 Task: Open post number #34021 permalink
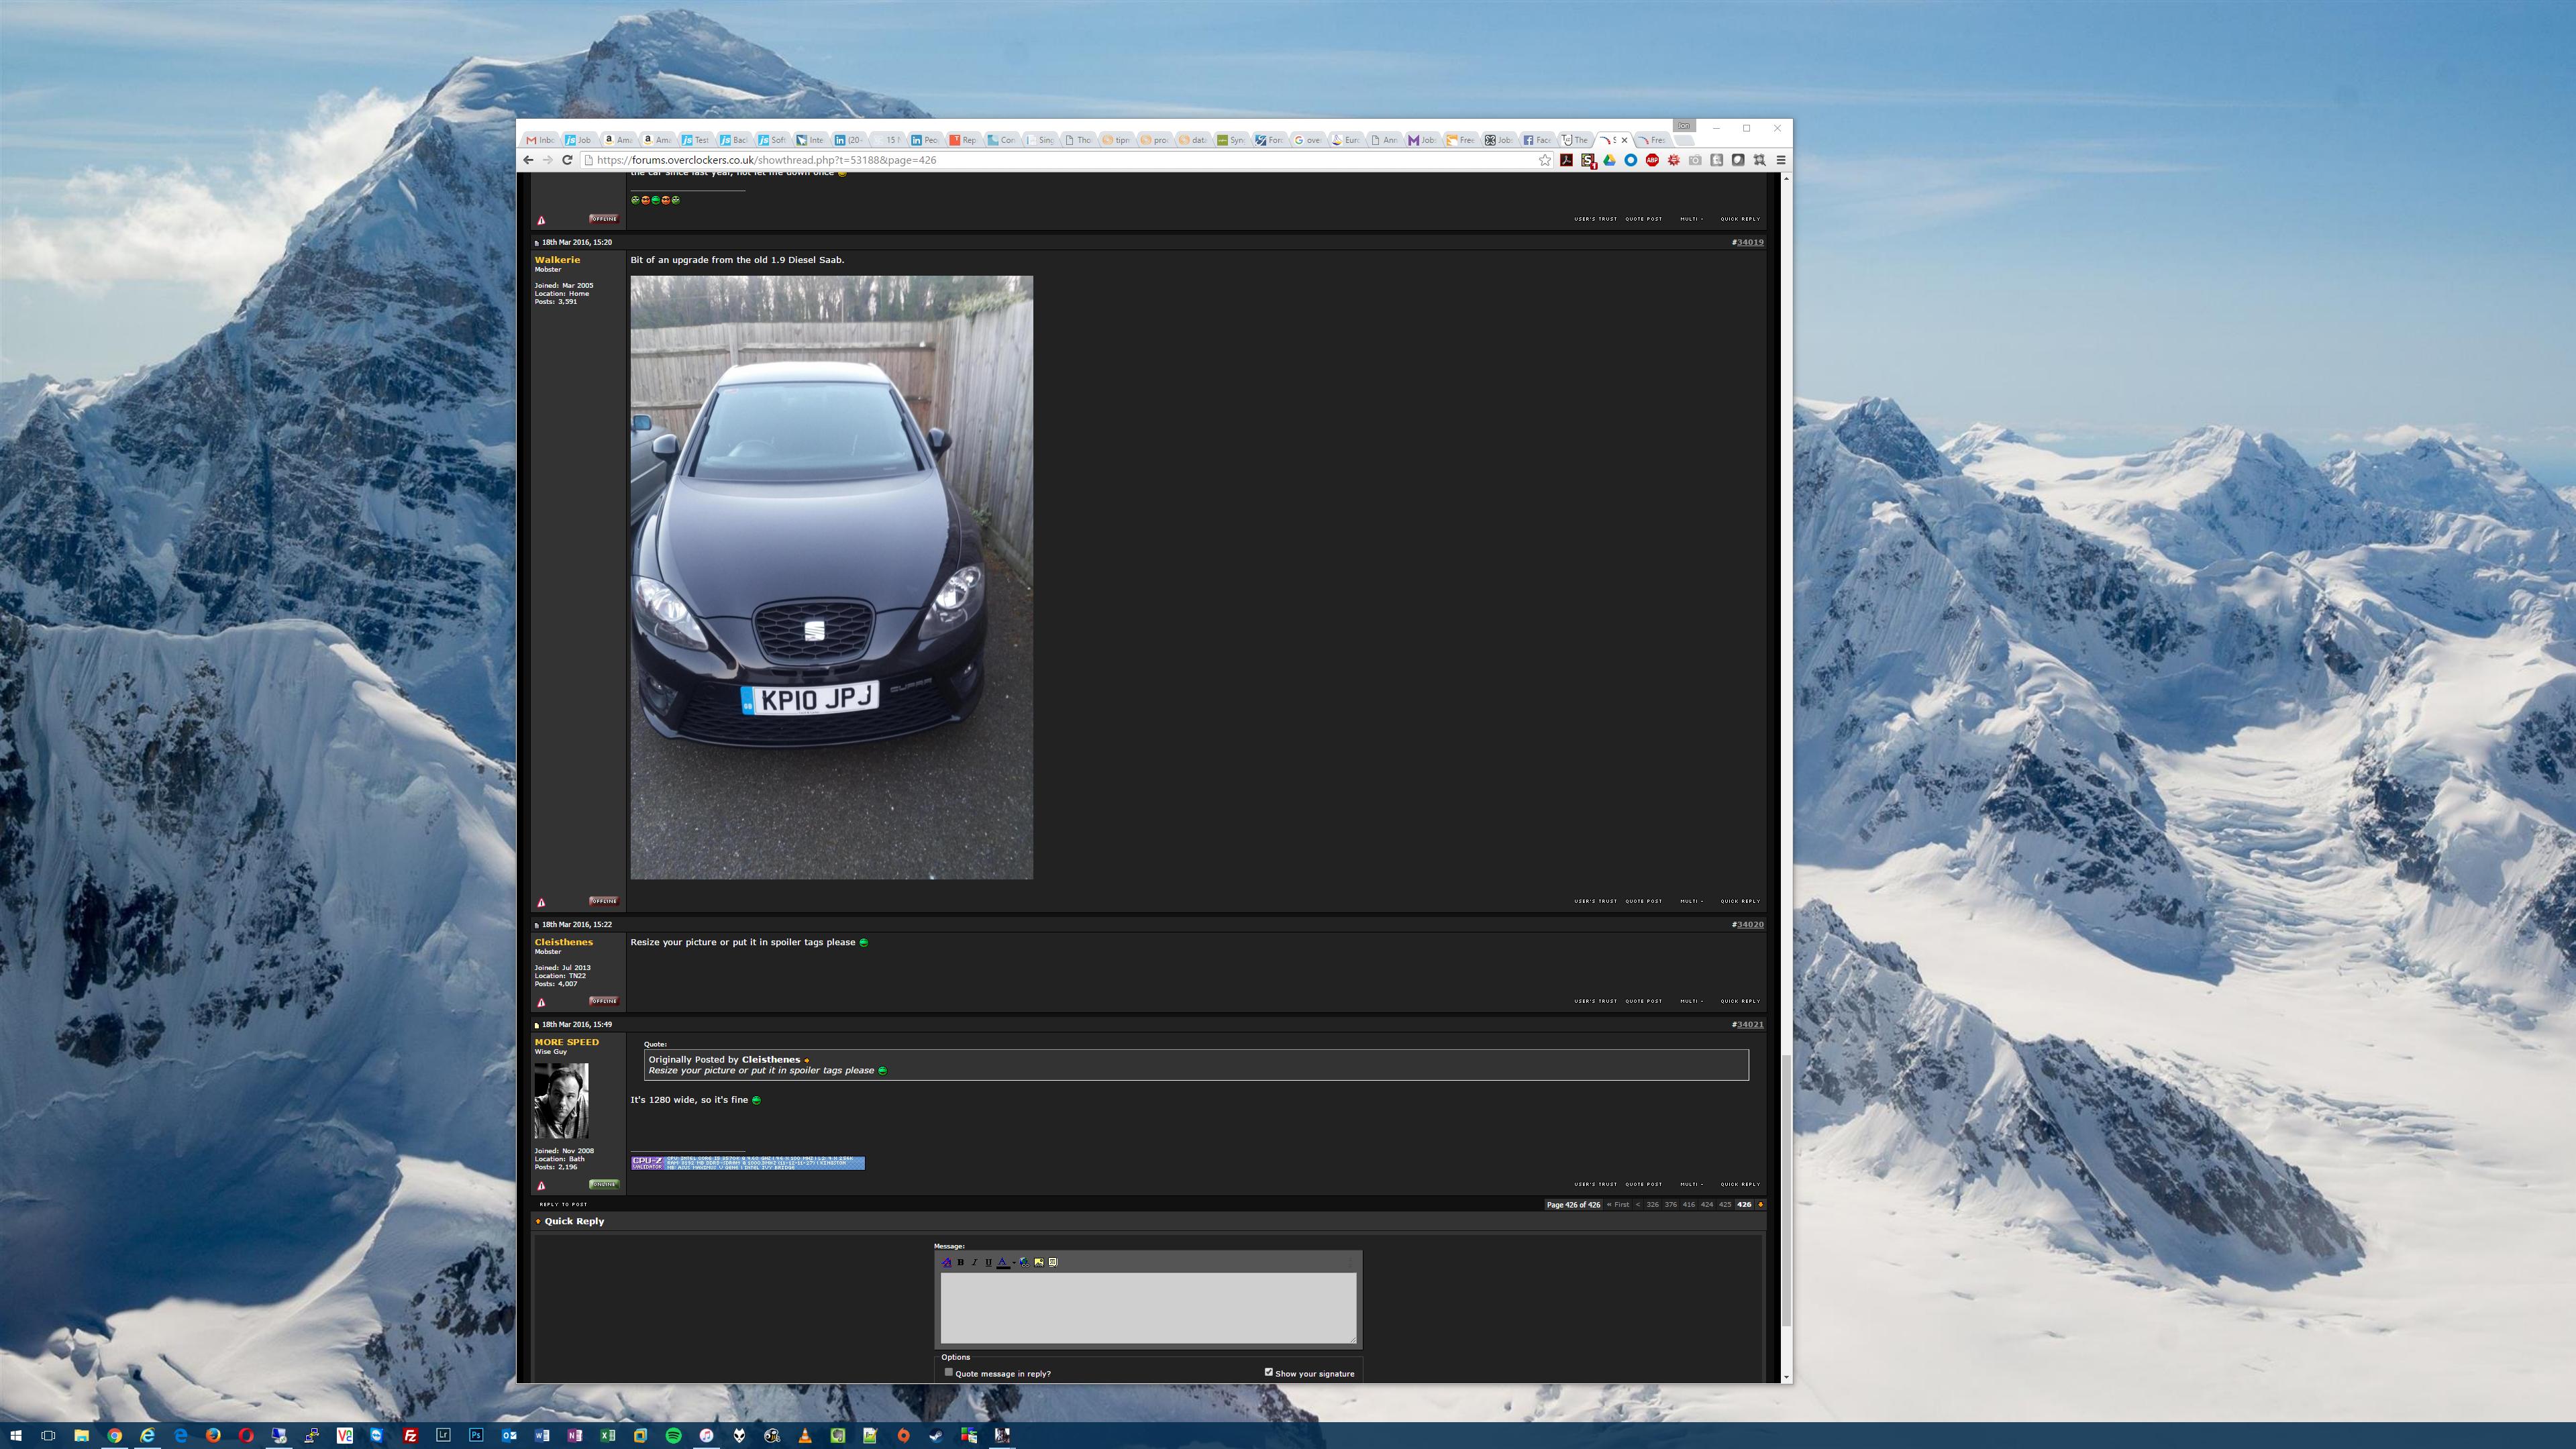(x=1750, y=1024)
